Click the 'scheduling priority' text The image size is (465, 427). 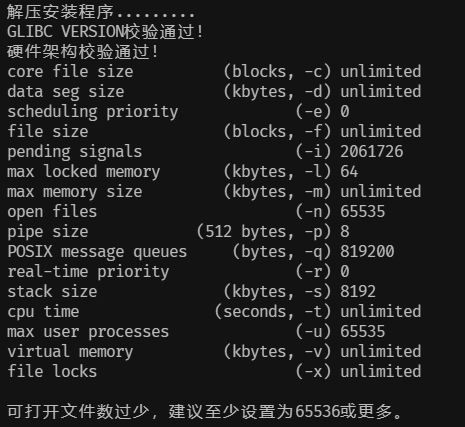[93, 112]
